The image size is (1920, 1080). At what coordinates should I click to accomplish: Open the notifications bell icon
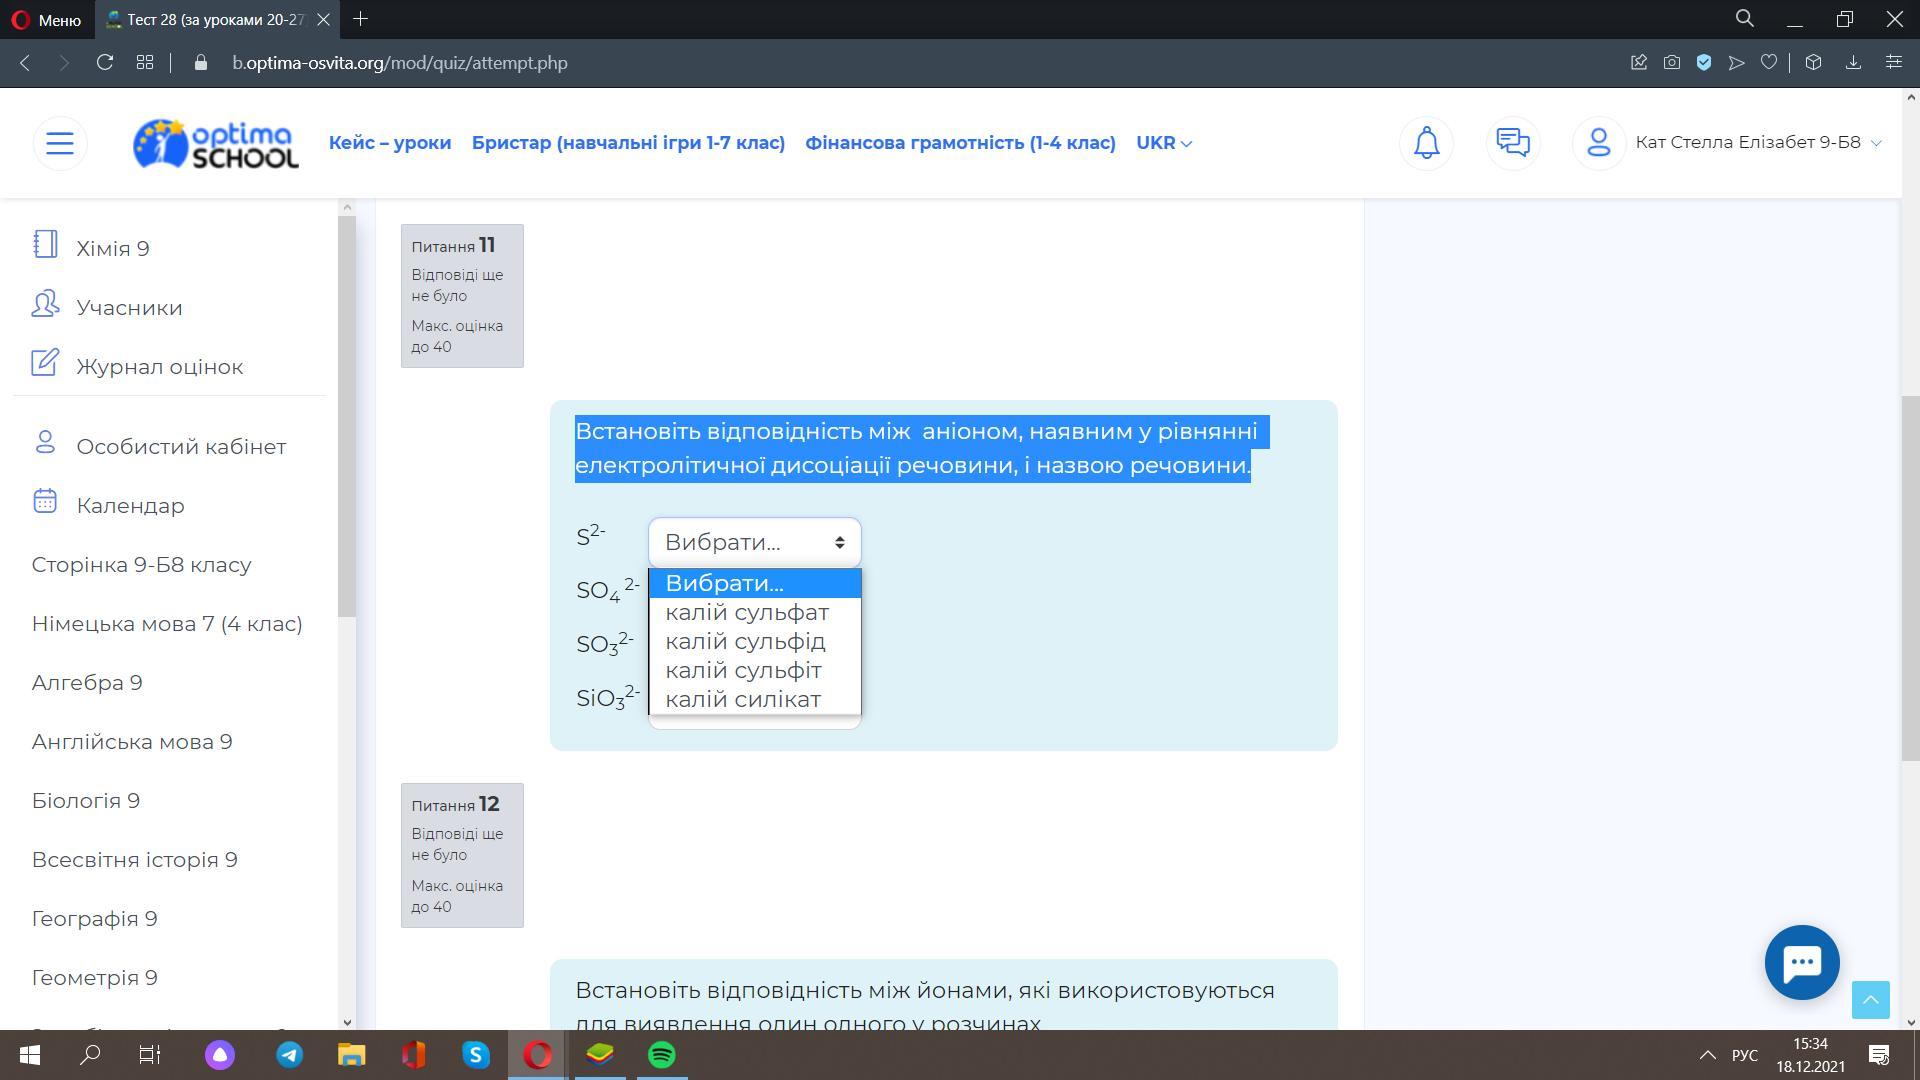1426,143
